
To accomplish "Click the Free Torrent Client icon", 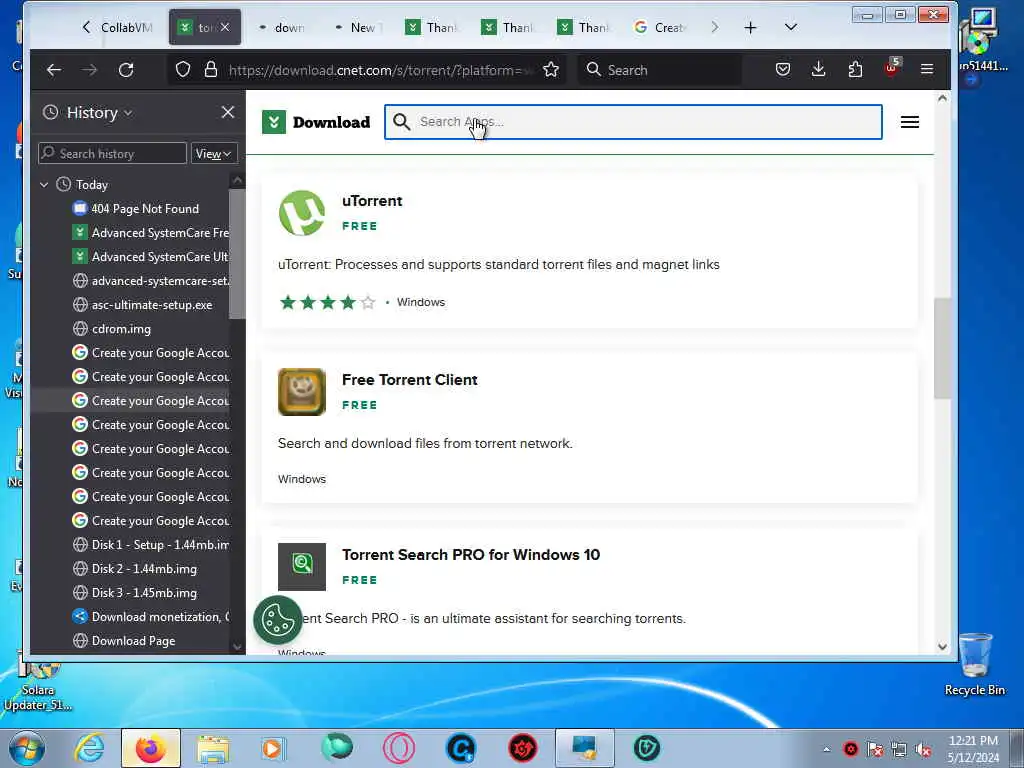I will [x=302, y=392].
